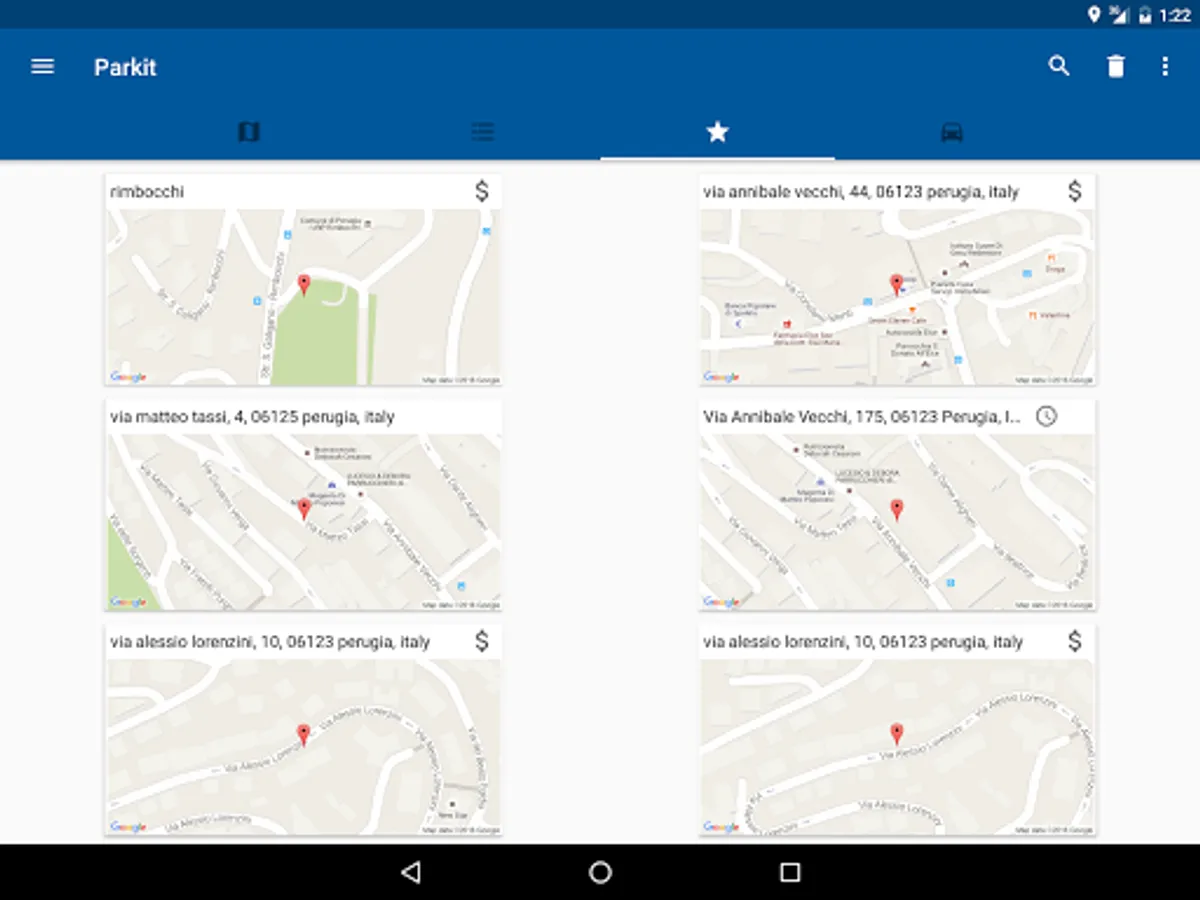Open via matteo tassi map thumbnail
This screenshot has width=1200, height=900.
(303, 522)
